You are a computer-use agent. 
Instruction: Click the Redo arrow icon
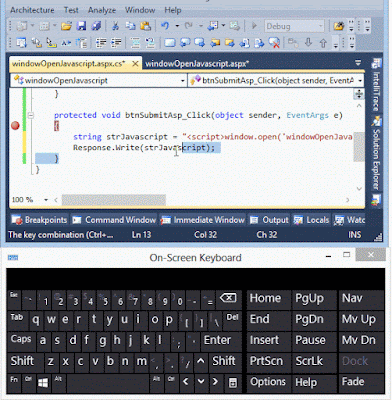click(x=189, y=26)
